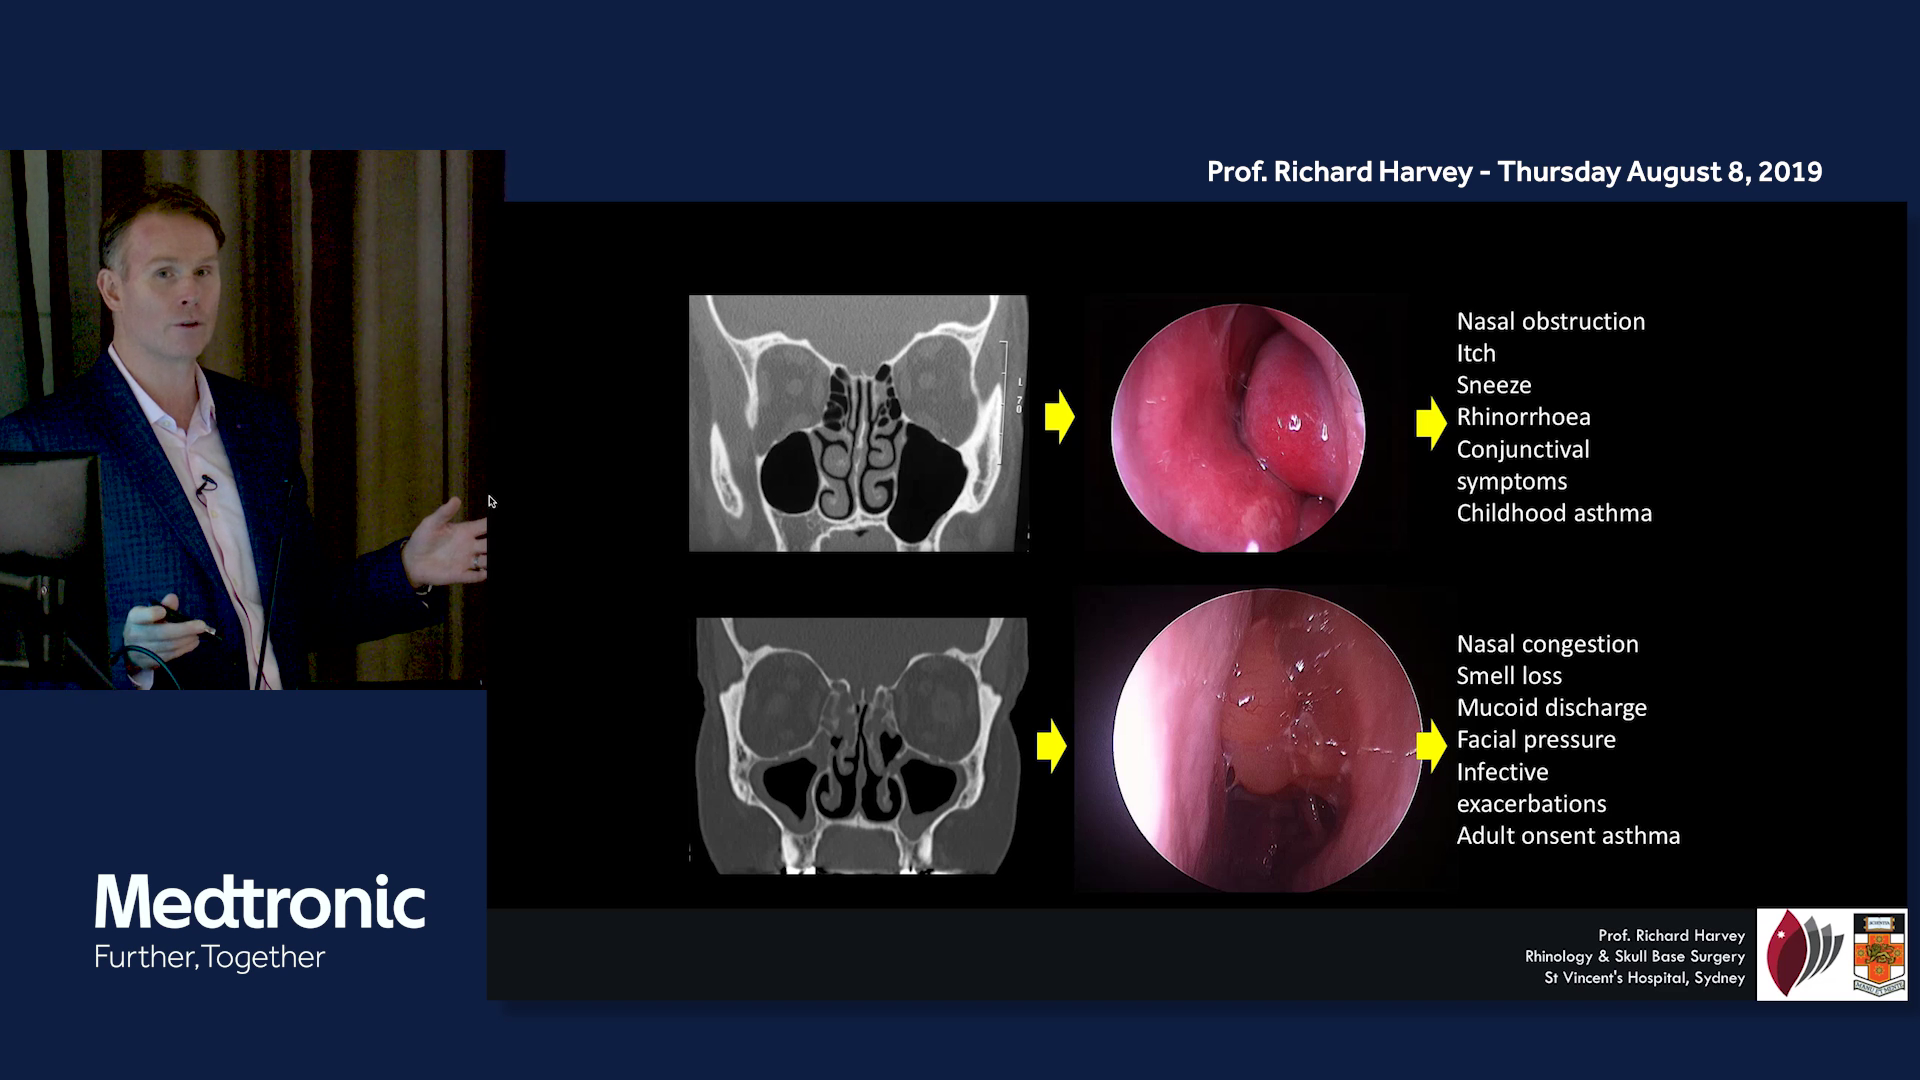Image resolution: width=1920 pixels, height=1080 pixels.
Task: Click the Adult onsent asthma text
Action: [1567, 836]
